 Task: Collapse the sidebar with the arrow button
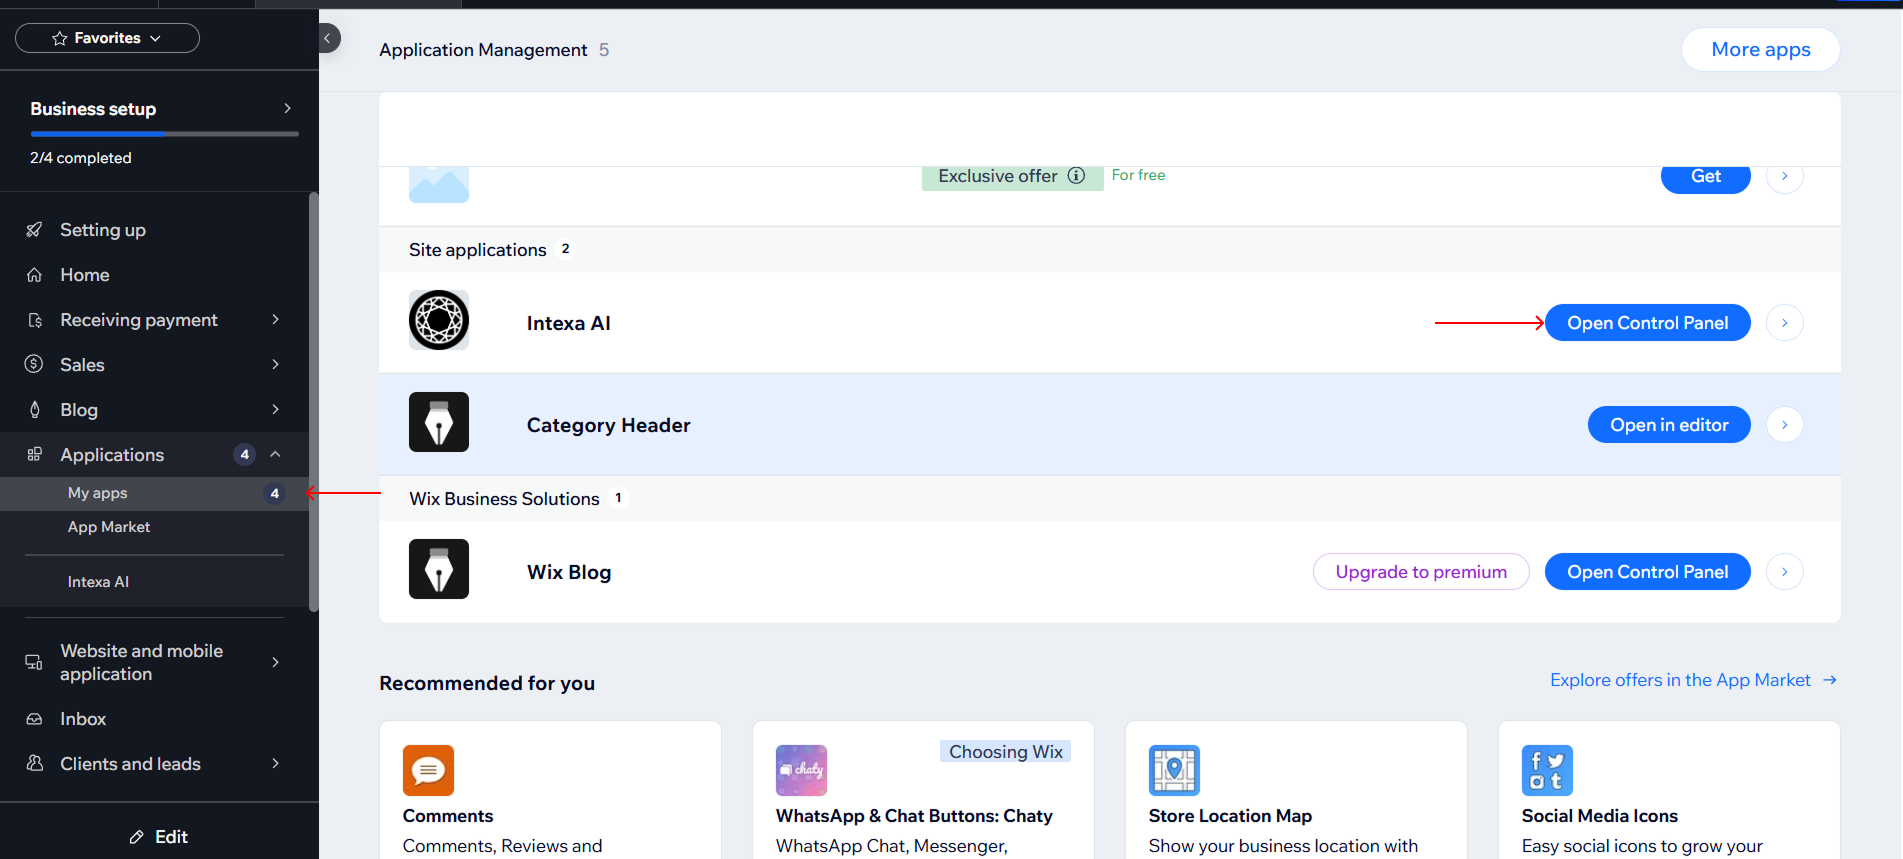tap(327, 38)
